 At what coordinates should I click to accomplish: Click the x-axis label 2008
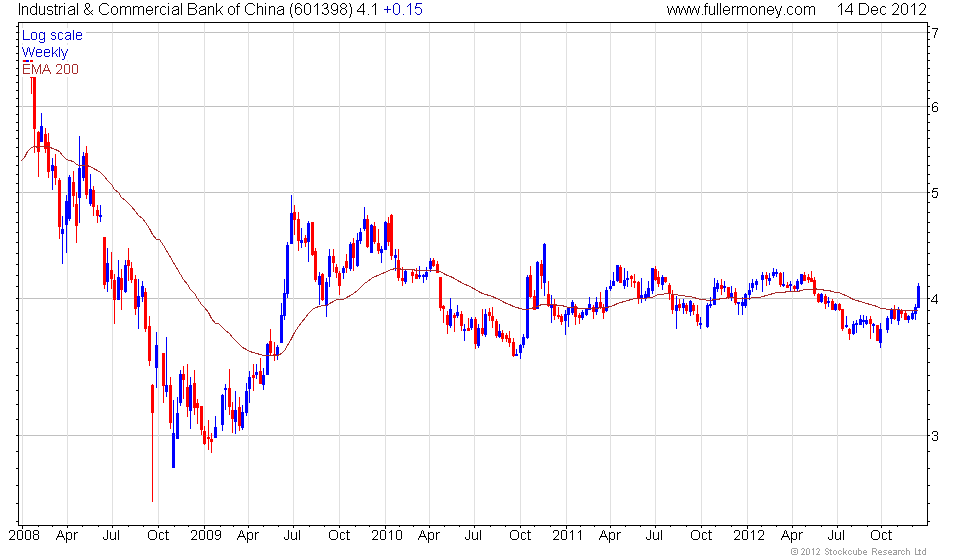point(24,536)
